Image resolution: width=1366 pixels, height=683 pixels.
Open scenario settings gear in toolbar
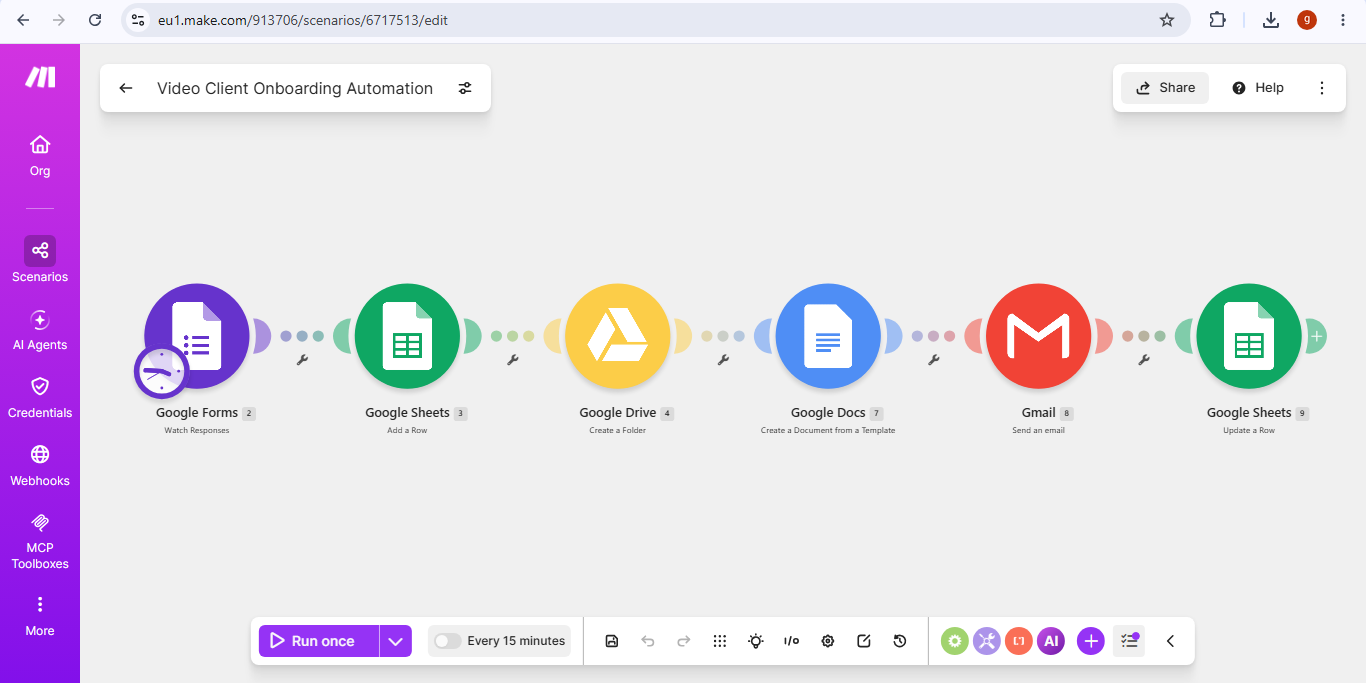[x=828, y=641]
